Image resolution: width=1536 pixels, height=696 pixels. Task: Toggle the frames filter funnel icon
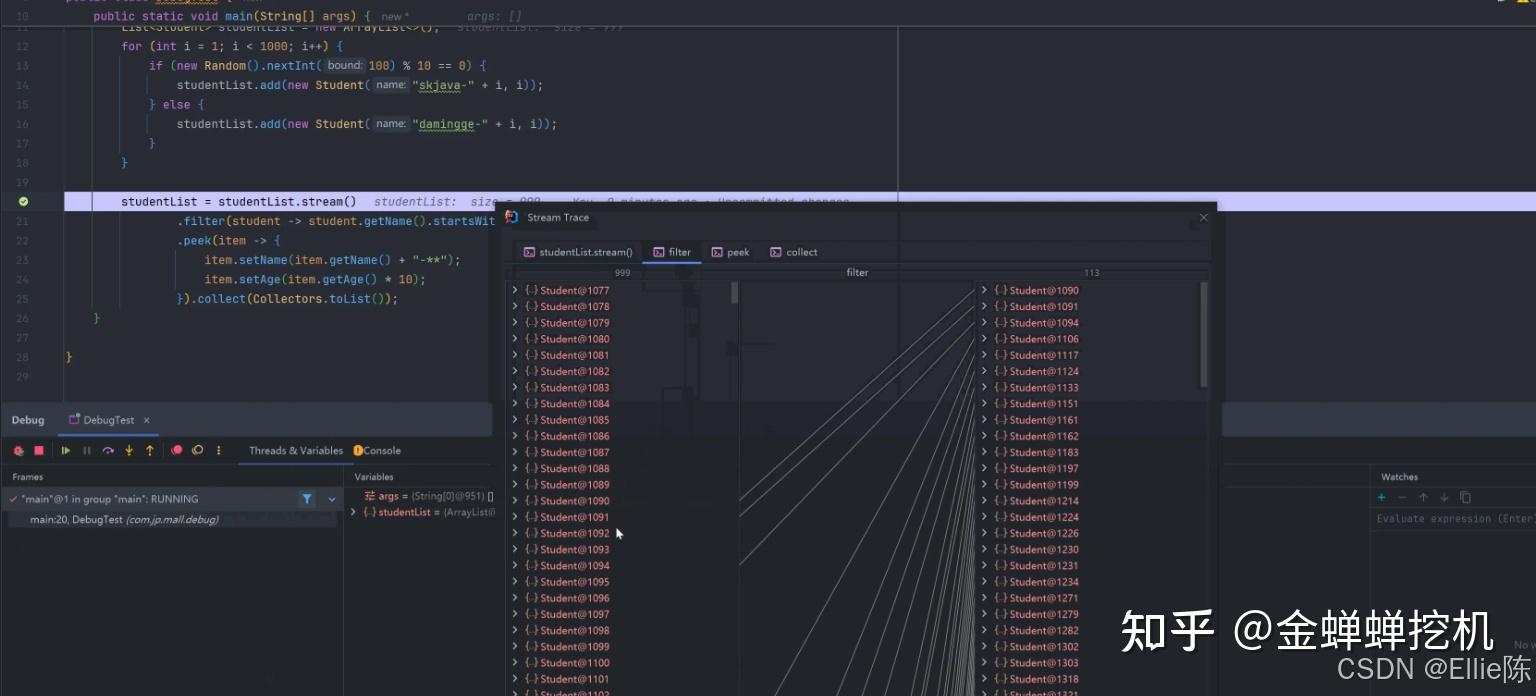(x=307, y=499)
